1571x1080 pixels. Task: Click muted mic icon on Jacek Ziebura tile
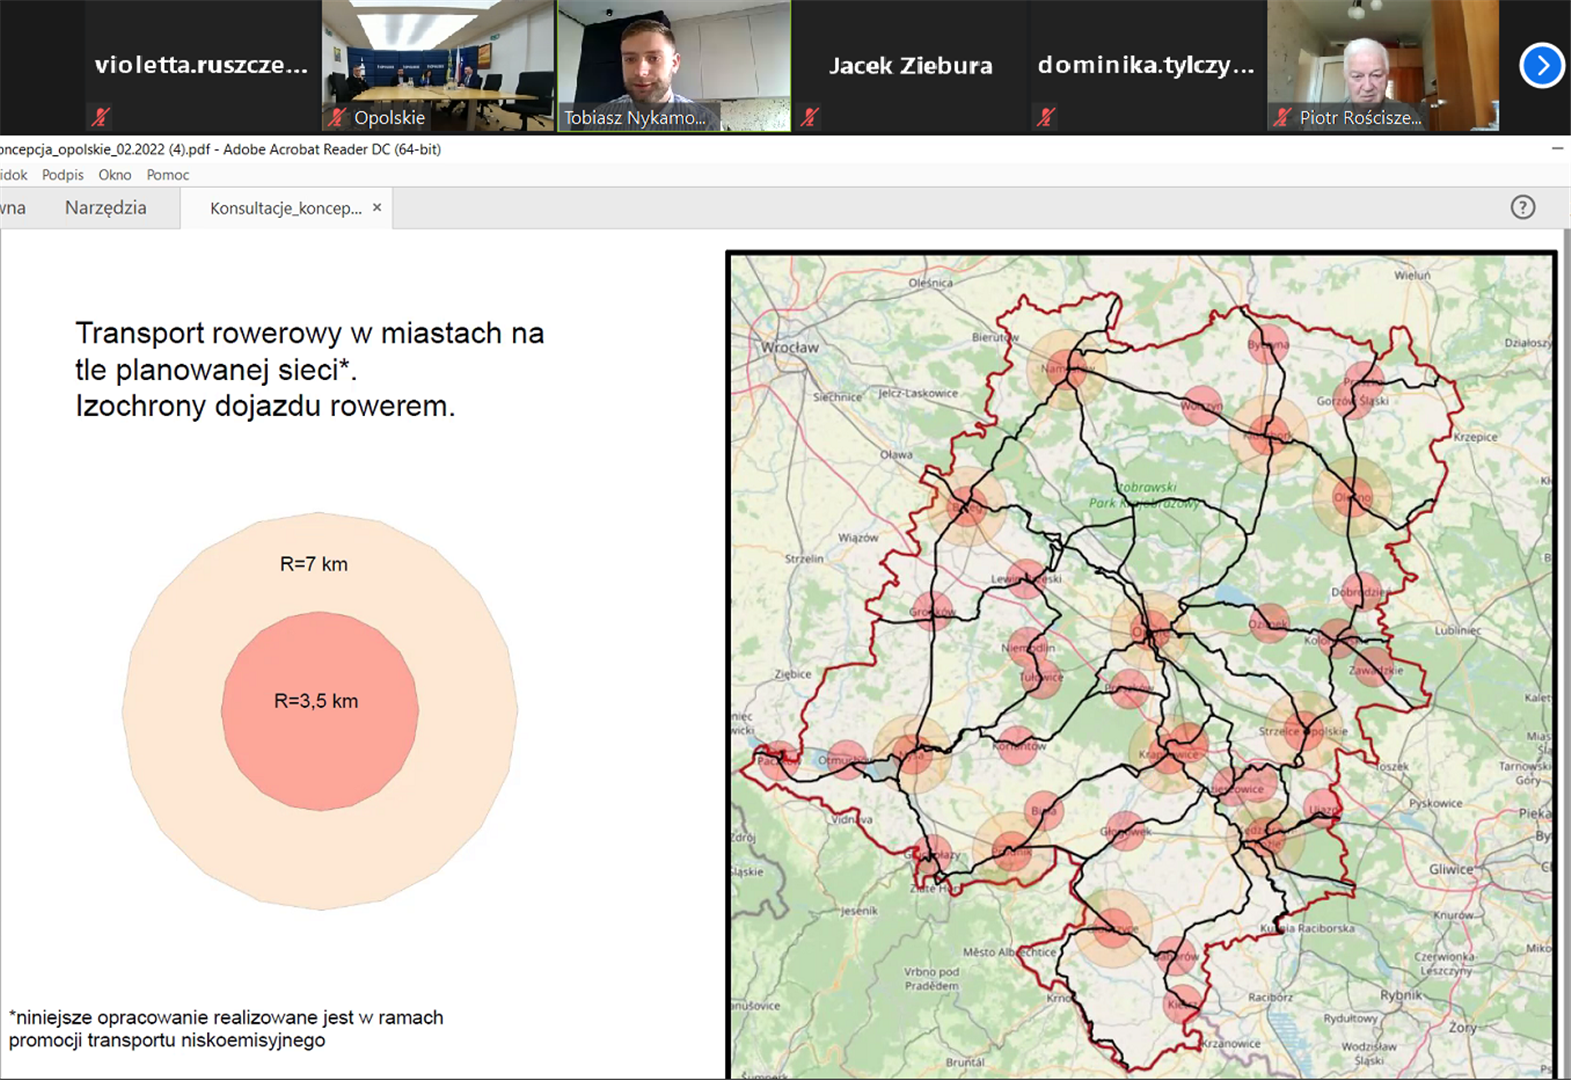click(809, 117)
